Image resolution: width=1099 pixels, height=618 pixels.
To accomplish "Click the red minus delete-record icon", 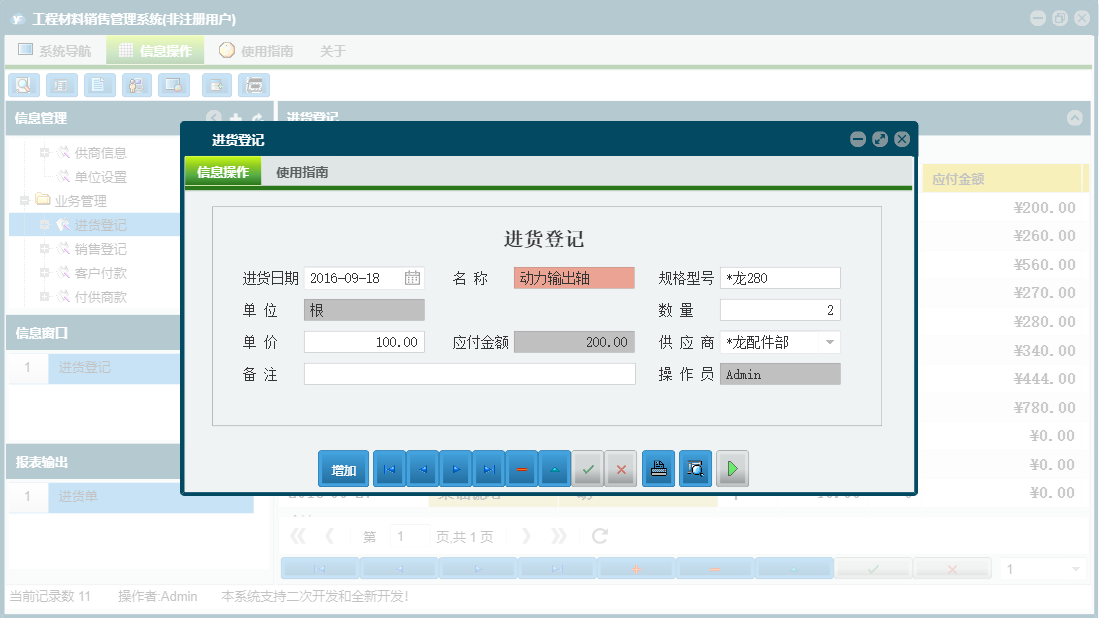I will tap(521, 467).
